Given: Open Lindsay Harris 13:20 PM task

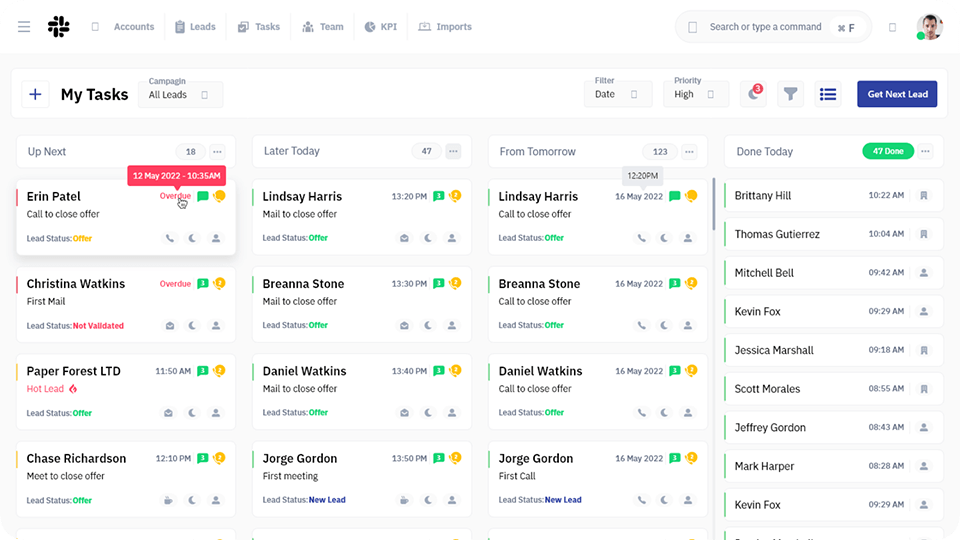Looking at the screenshot, I should coord(362,217).
